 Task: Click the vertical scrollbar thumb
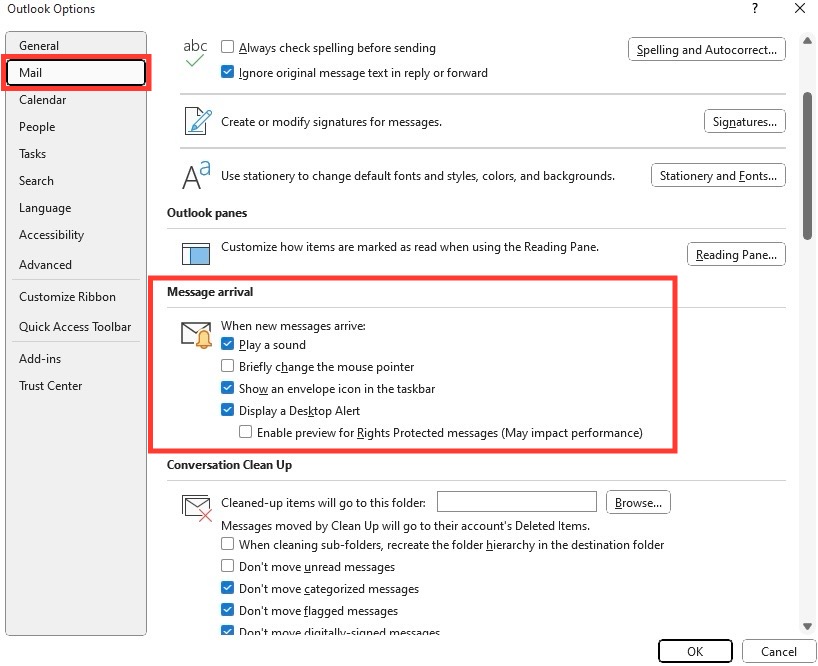coord(808,165)
